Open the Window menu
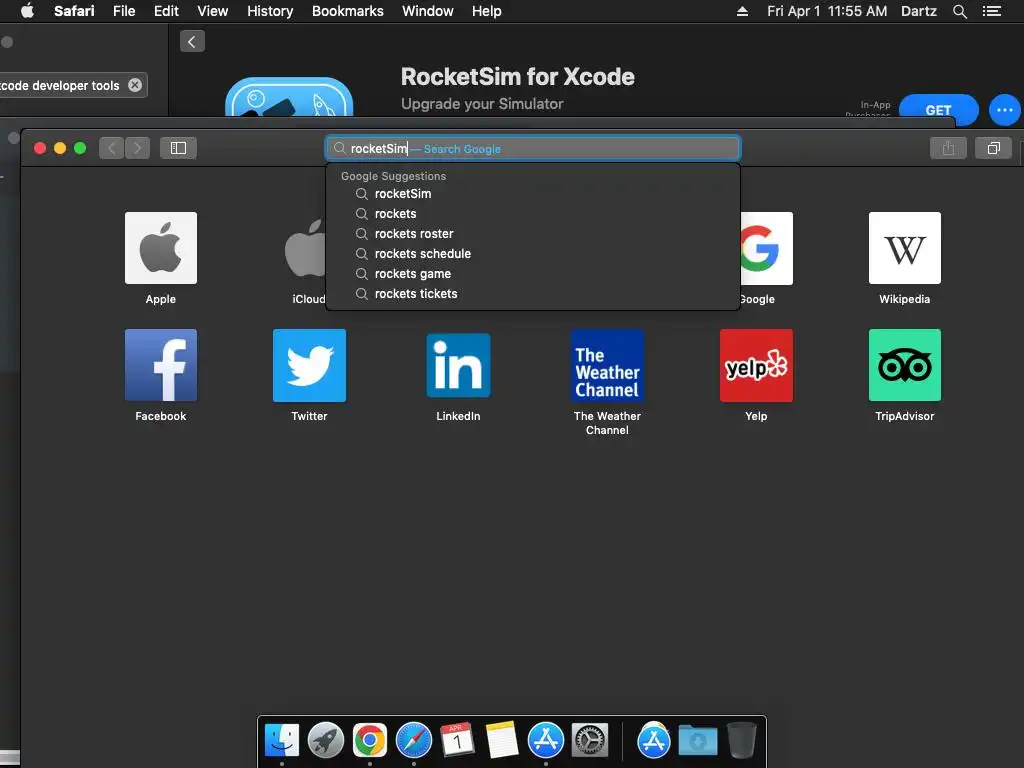 [x=428, y=11]
